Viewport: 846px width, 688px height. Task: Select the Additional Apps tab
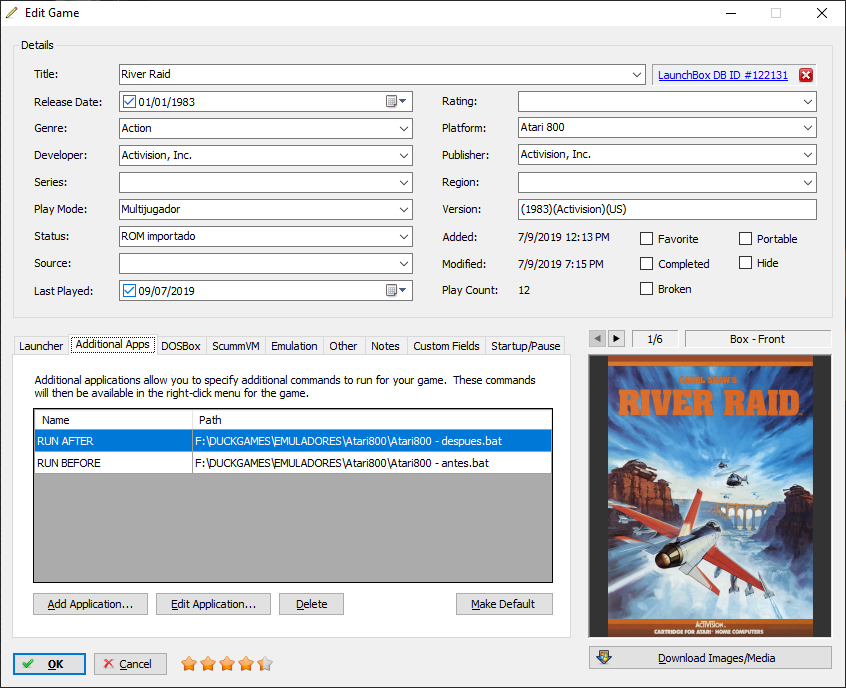[x=112, y=344]
